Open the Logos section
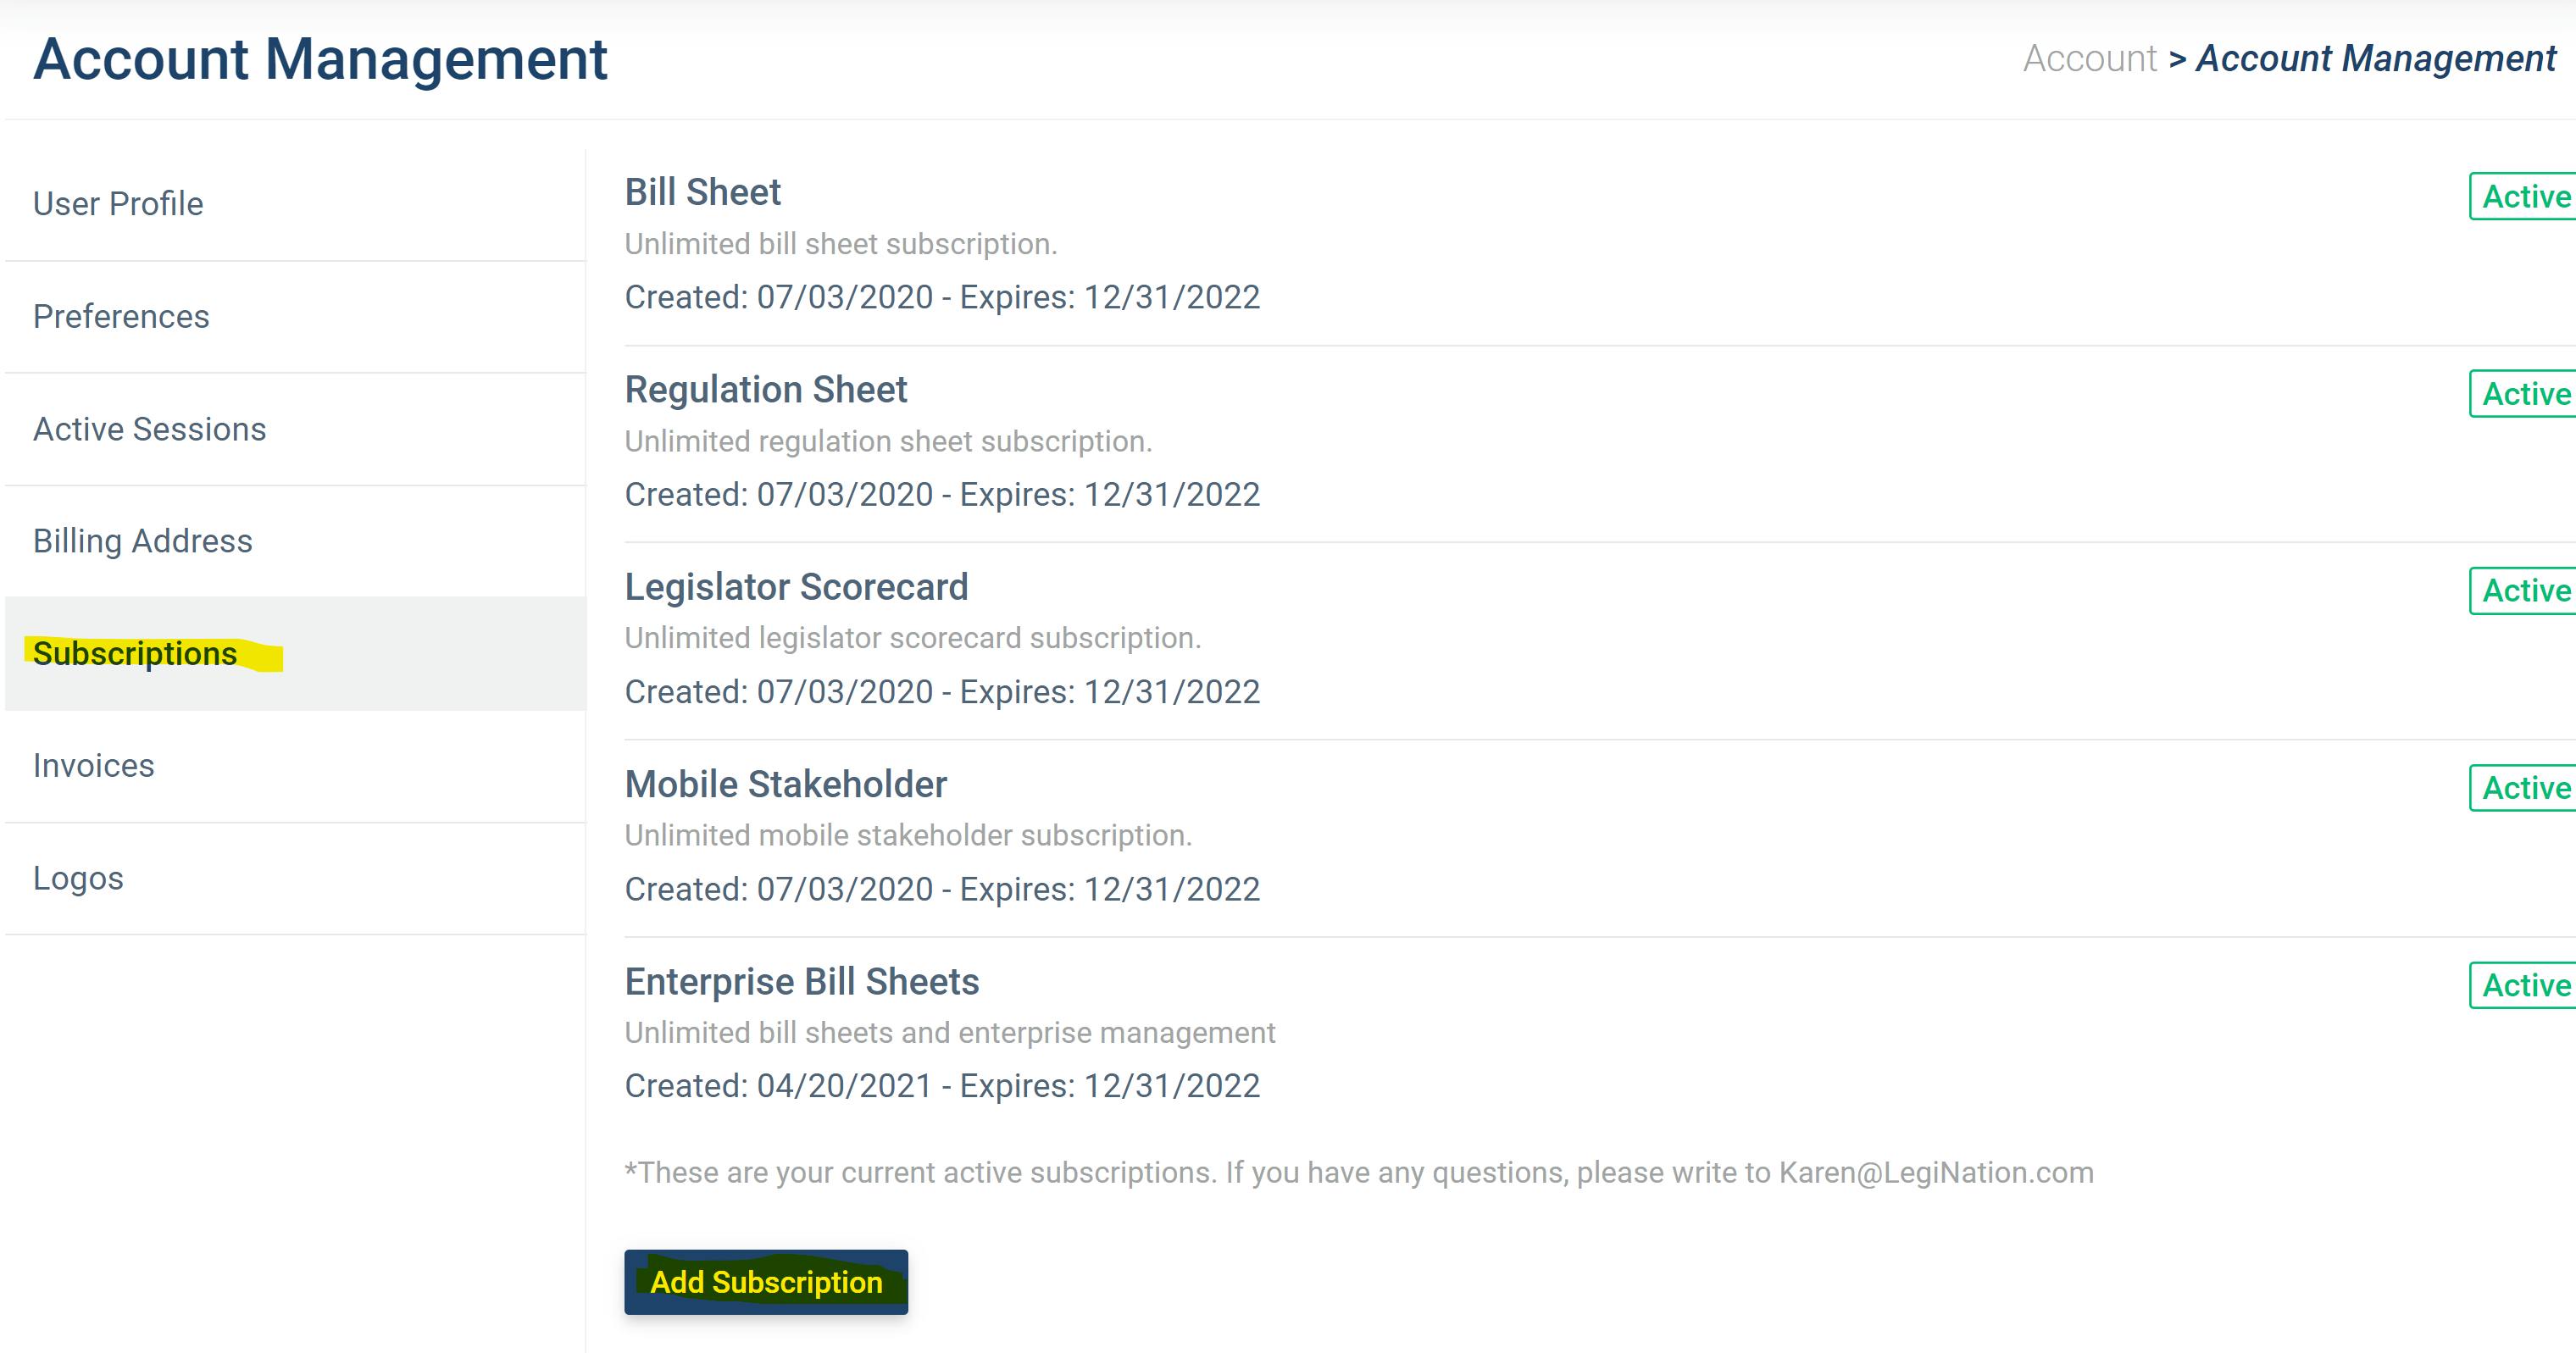This screenshot has height=1353, width=2576. [x=78, y=878]
